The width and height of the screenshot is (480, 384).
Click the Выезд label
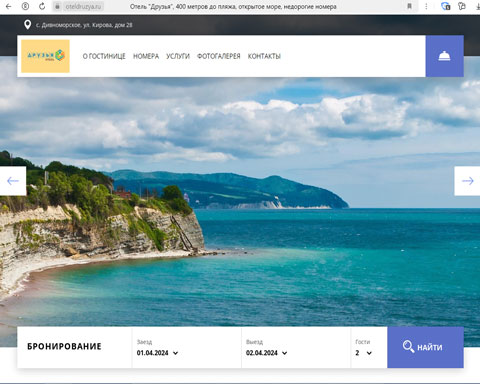point(254,342)
